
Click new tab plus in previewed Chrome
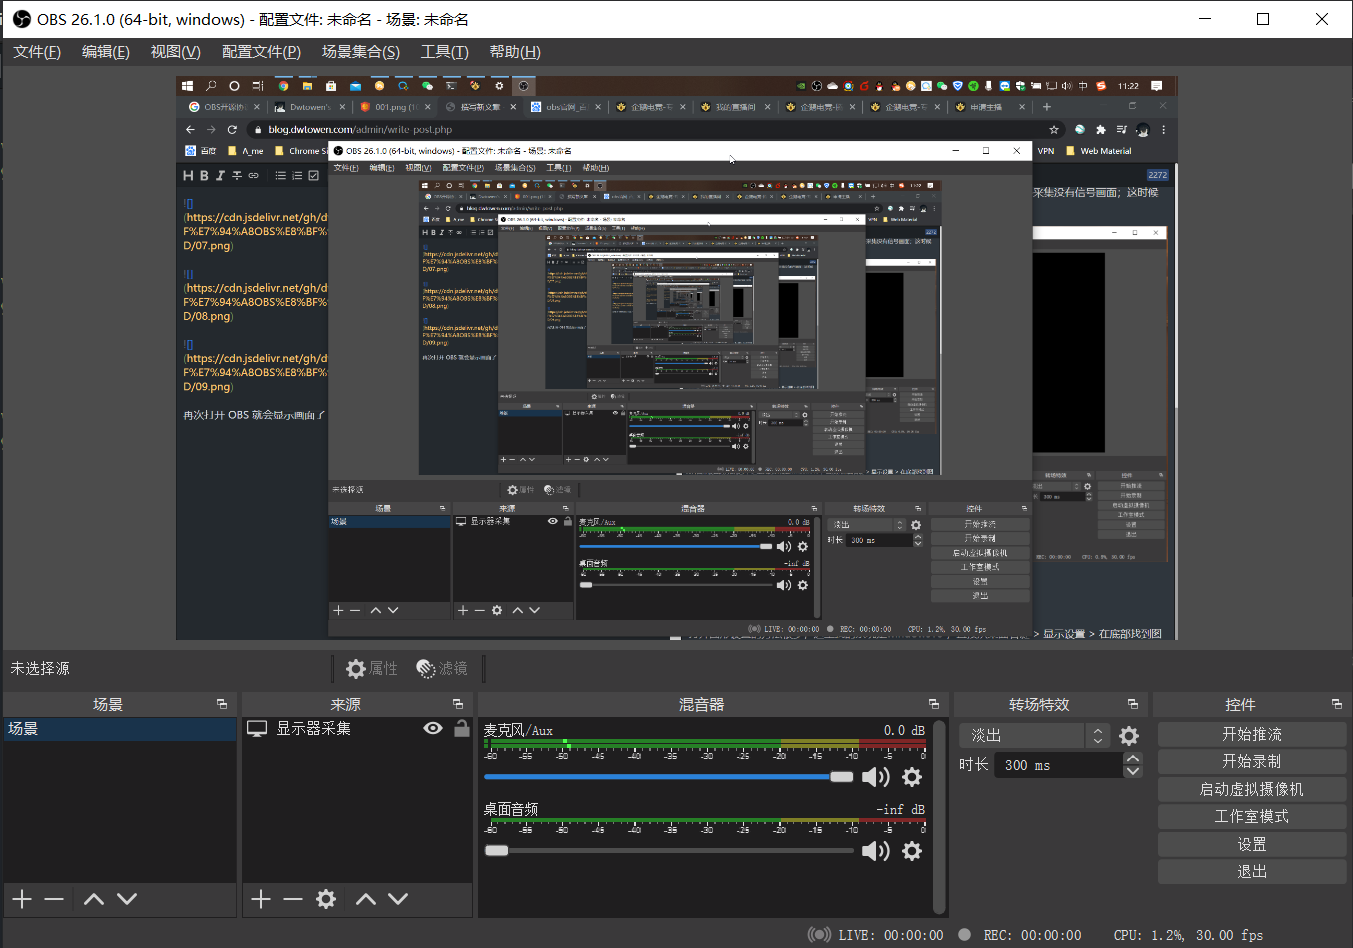pos(1047,107)
